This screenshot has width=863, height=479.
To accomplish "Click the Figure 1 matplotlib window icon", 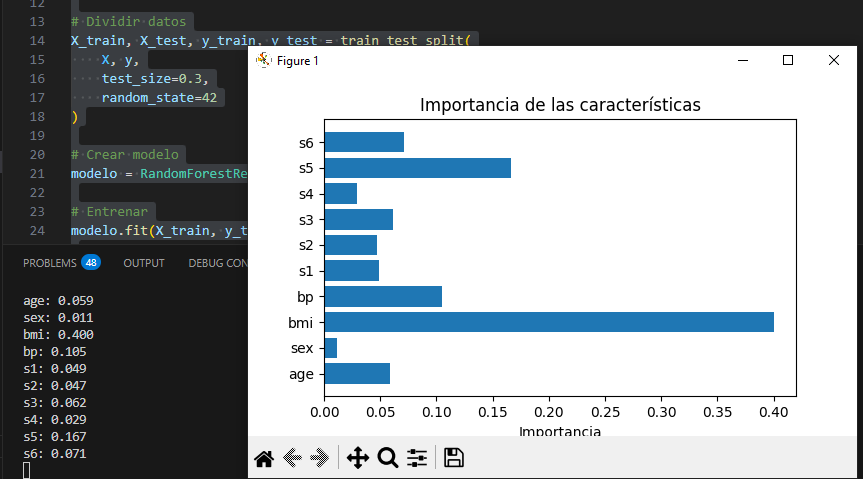I will point(264,60).
